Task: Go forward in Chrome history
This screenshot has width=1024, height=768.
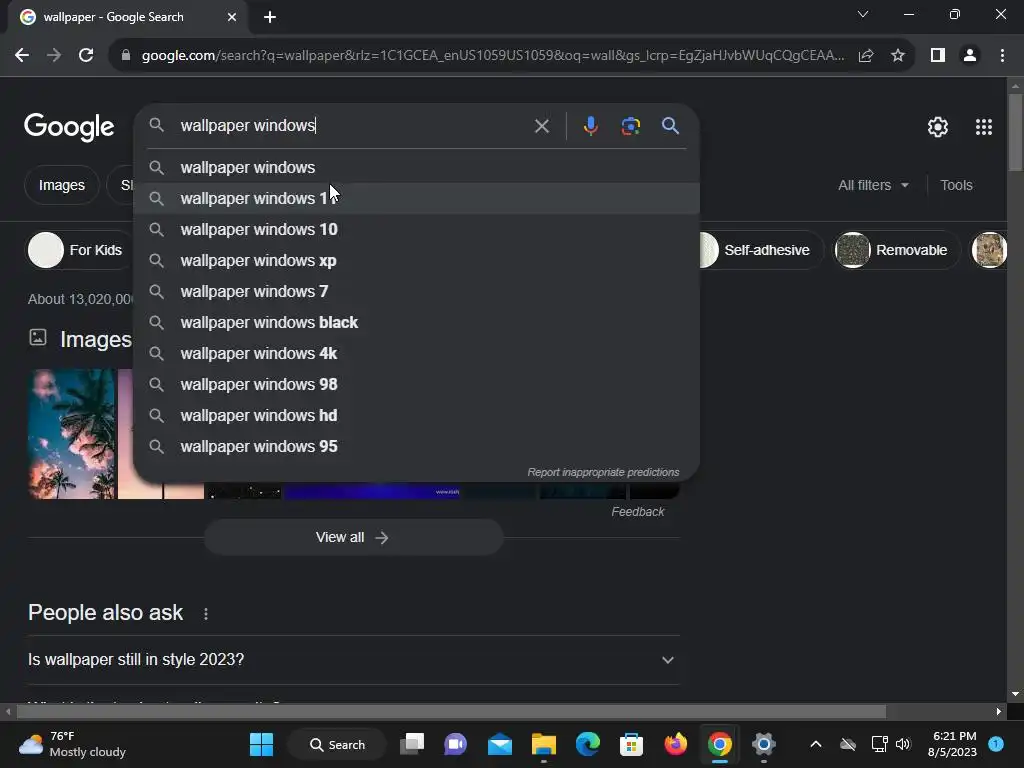Action: point(54,56)
